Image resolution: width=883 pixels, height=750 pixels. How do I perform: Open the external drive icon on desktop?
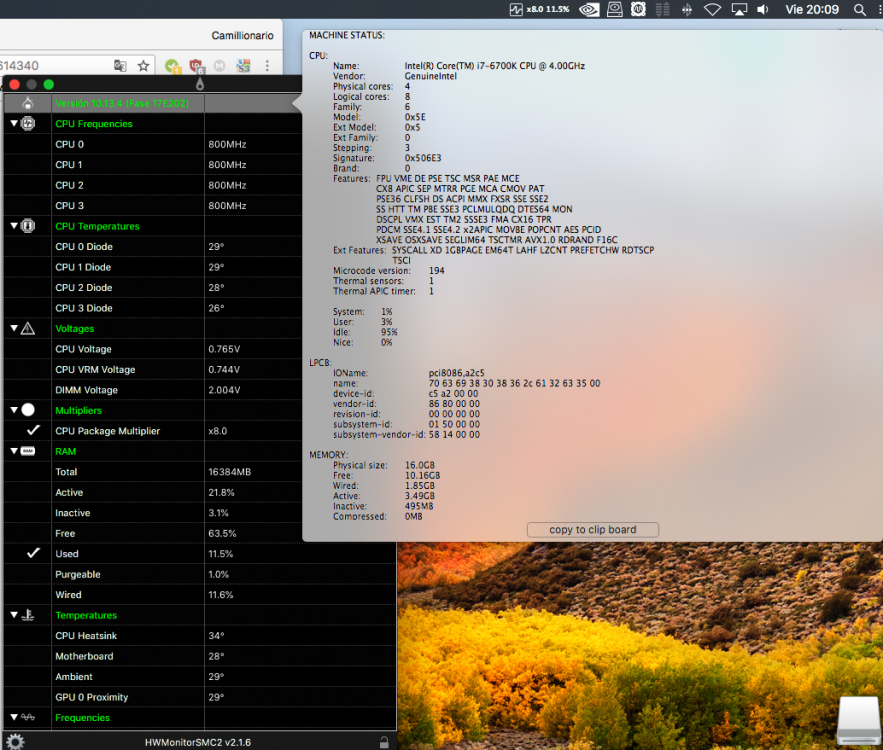tap(858, 720)
